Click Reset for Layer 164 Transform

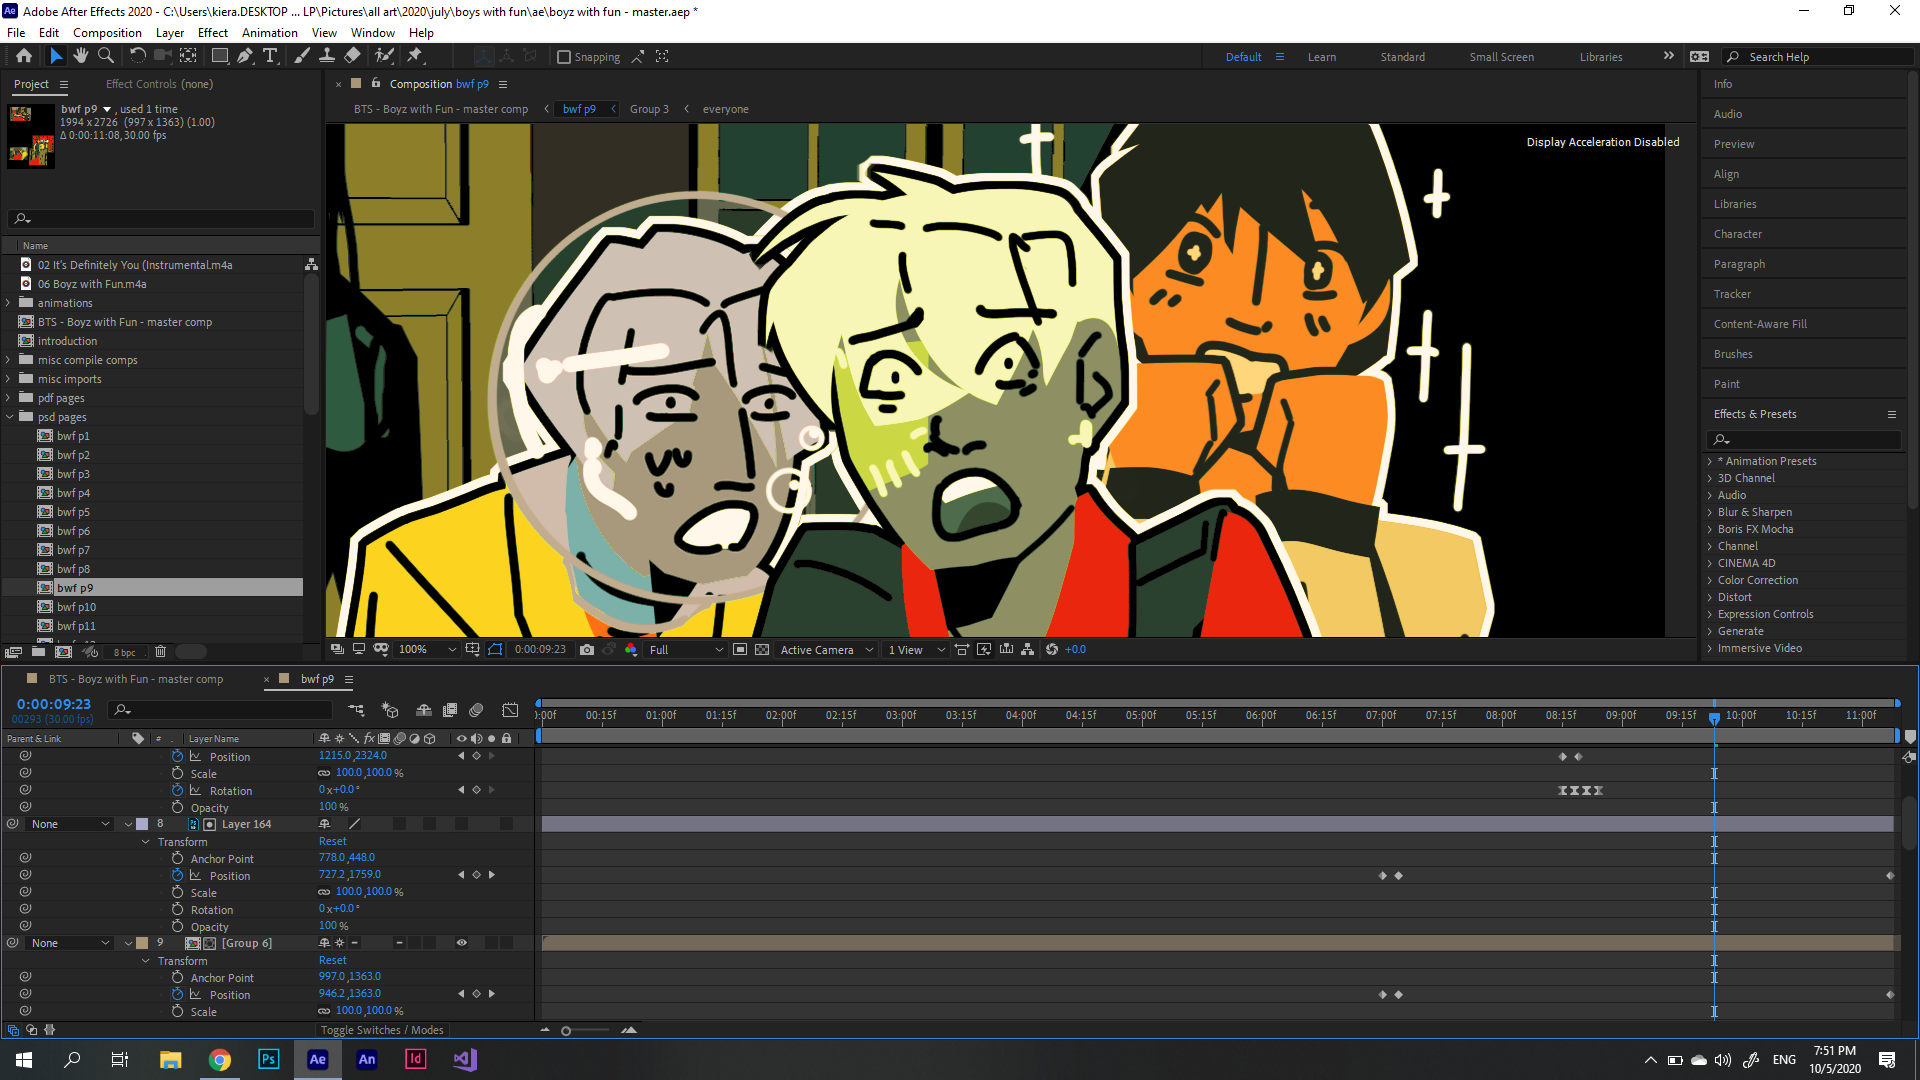click(332, 842)
